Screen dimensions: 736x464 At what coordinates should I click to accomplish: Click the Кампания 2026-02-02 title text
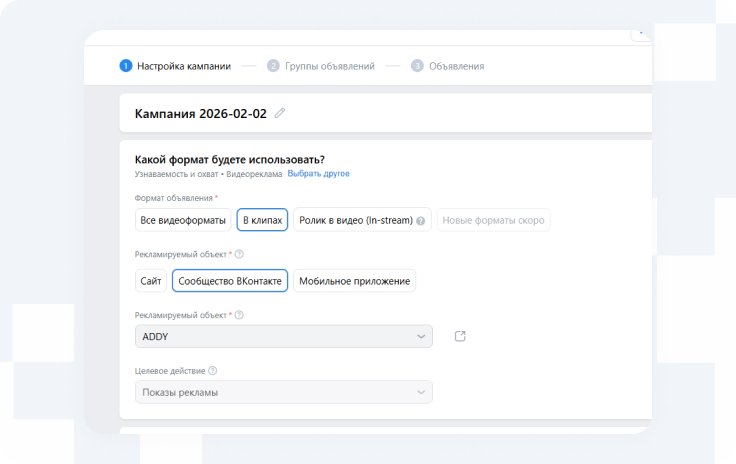coord(201,113)
